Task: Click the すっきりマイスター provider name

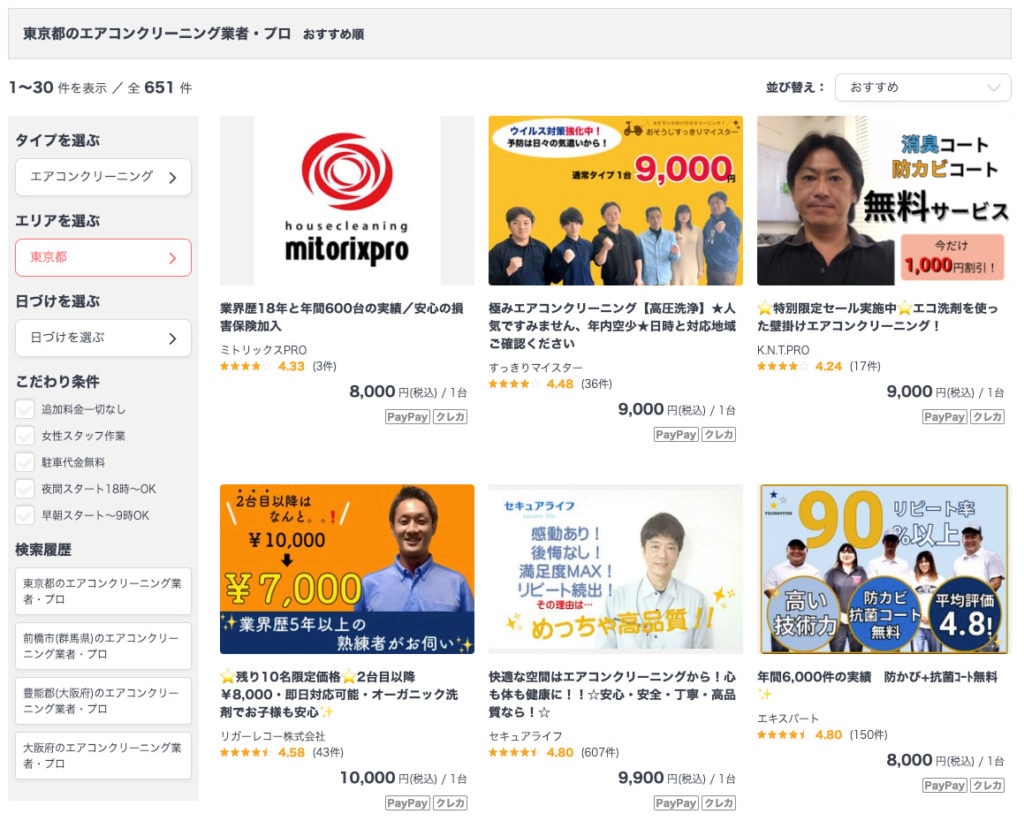Action: pos(536,368)
